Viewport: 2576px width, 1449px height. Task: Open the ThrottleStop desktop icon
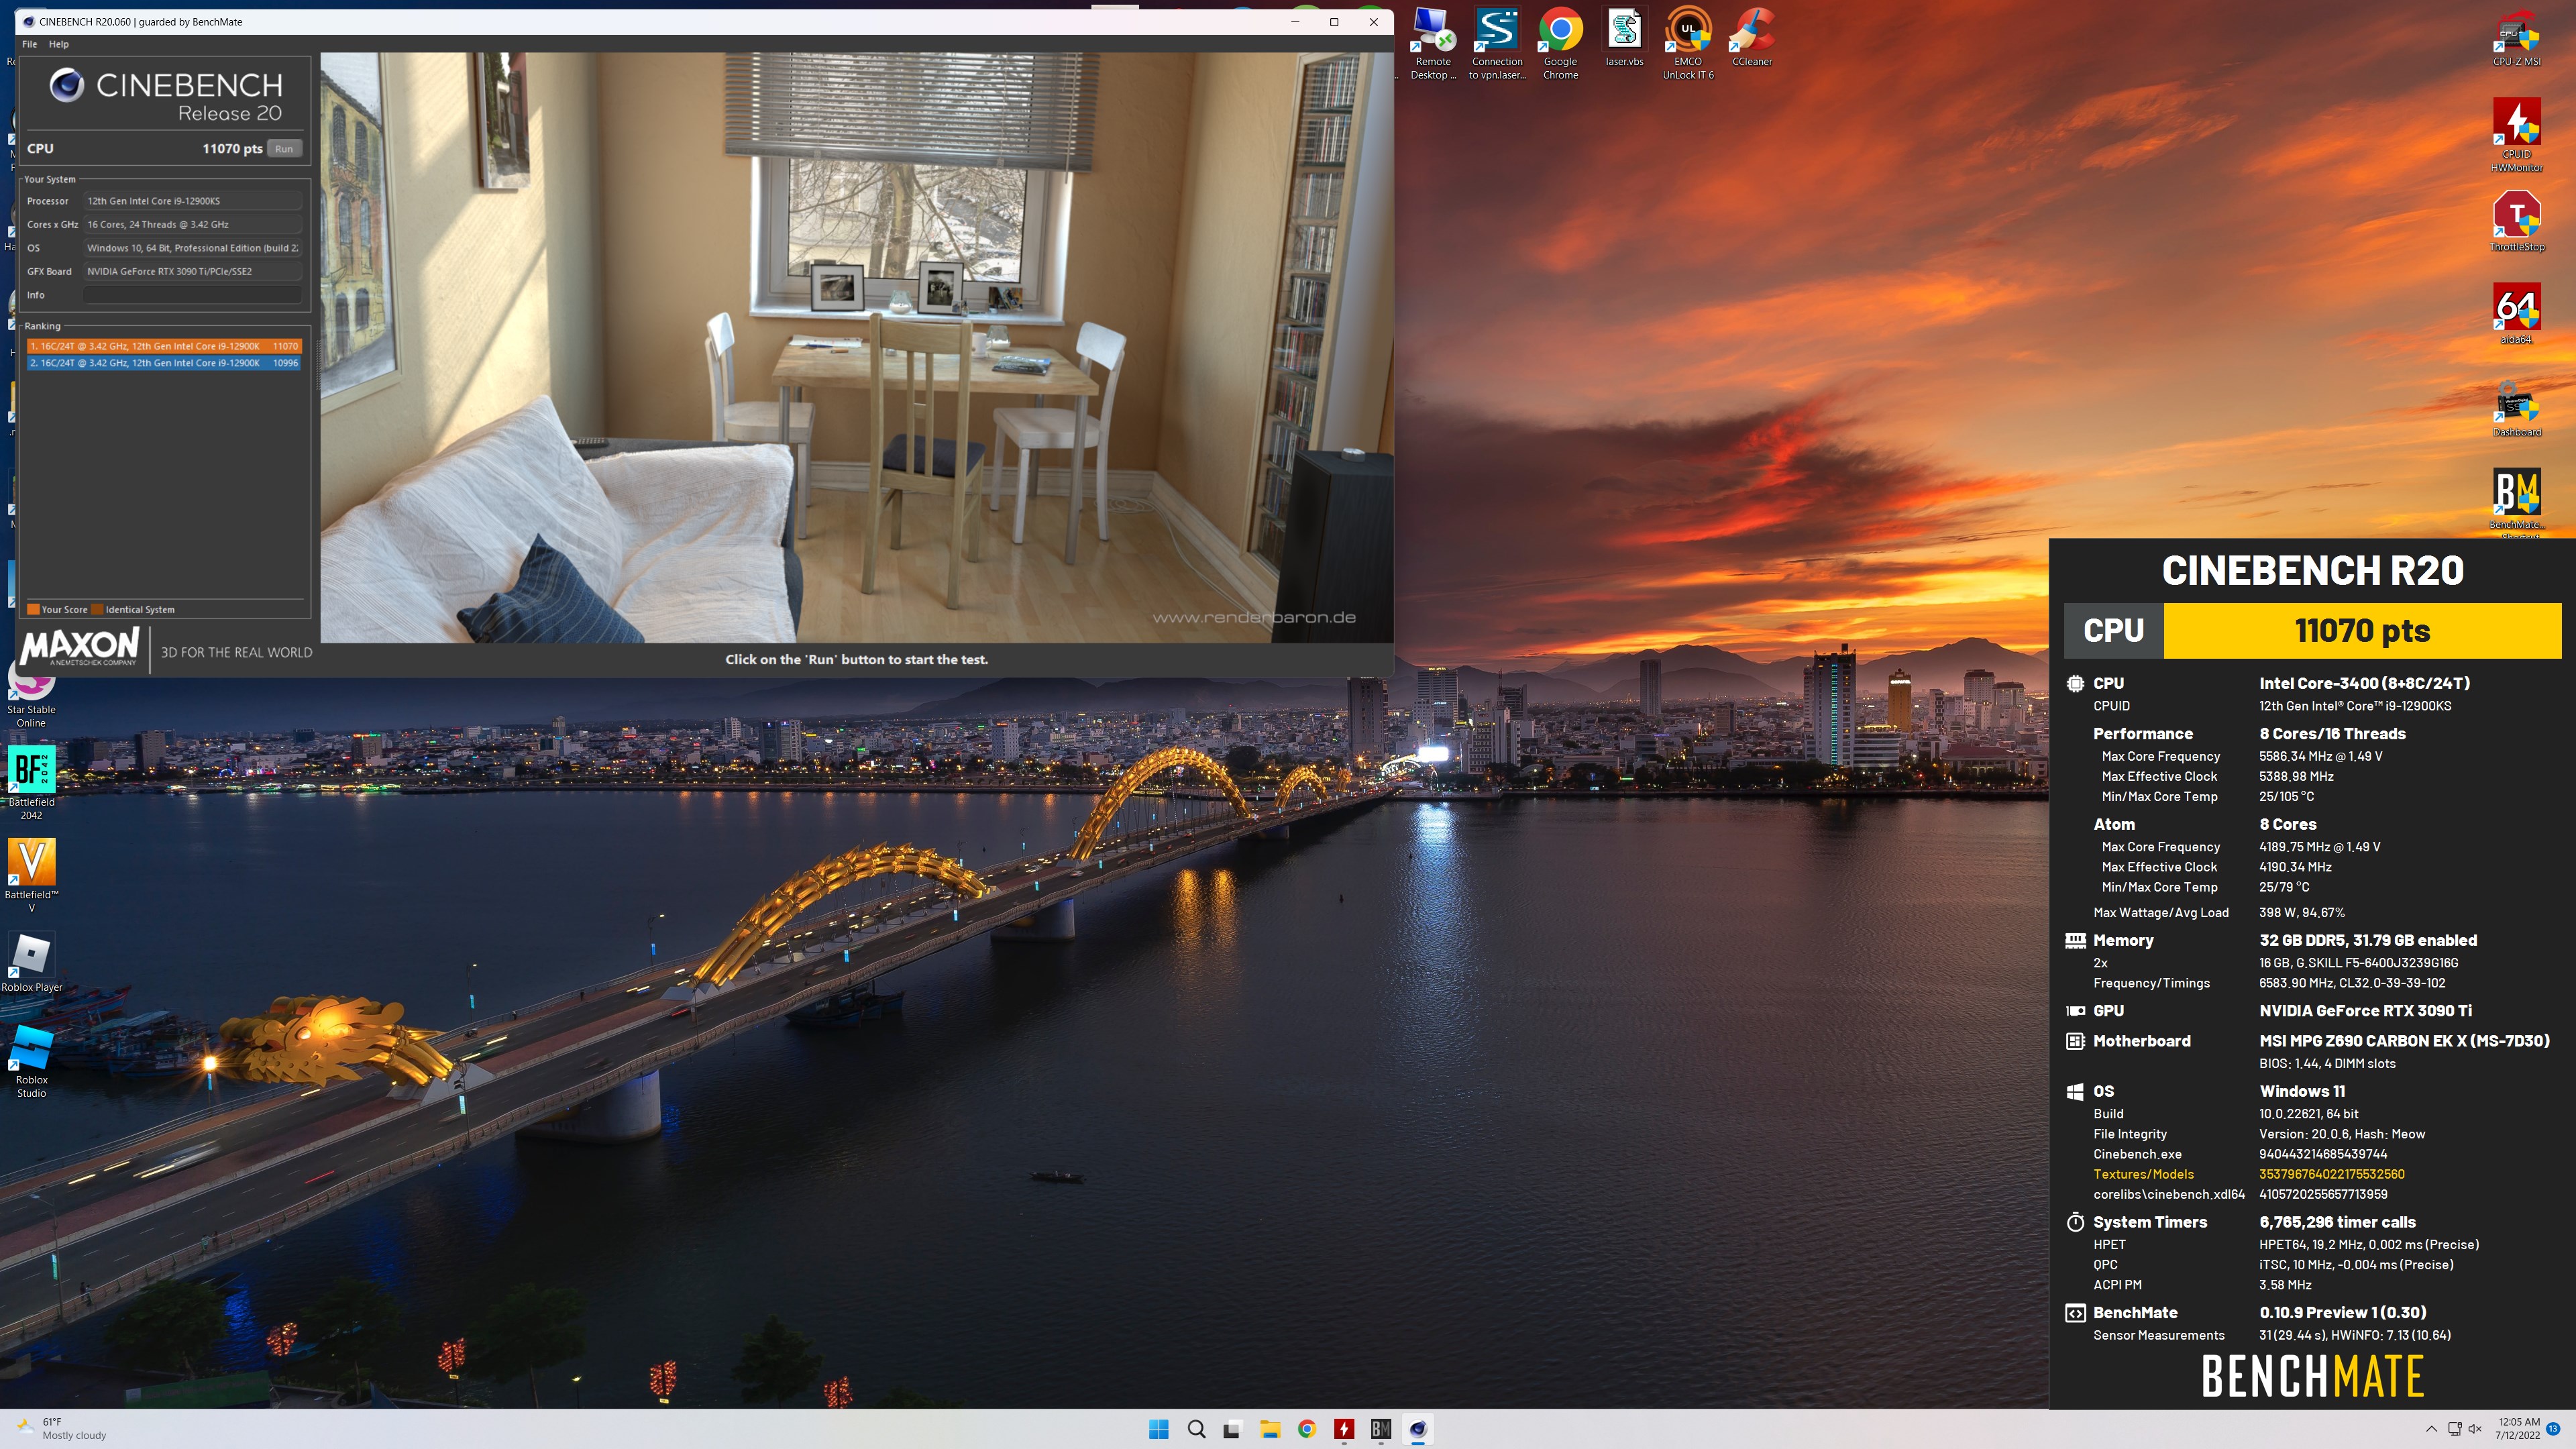tap(2516, 222)
